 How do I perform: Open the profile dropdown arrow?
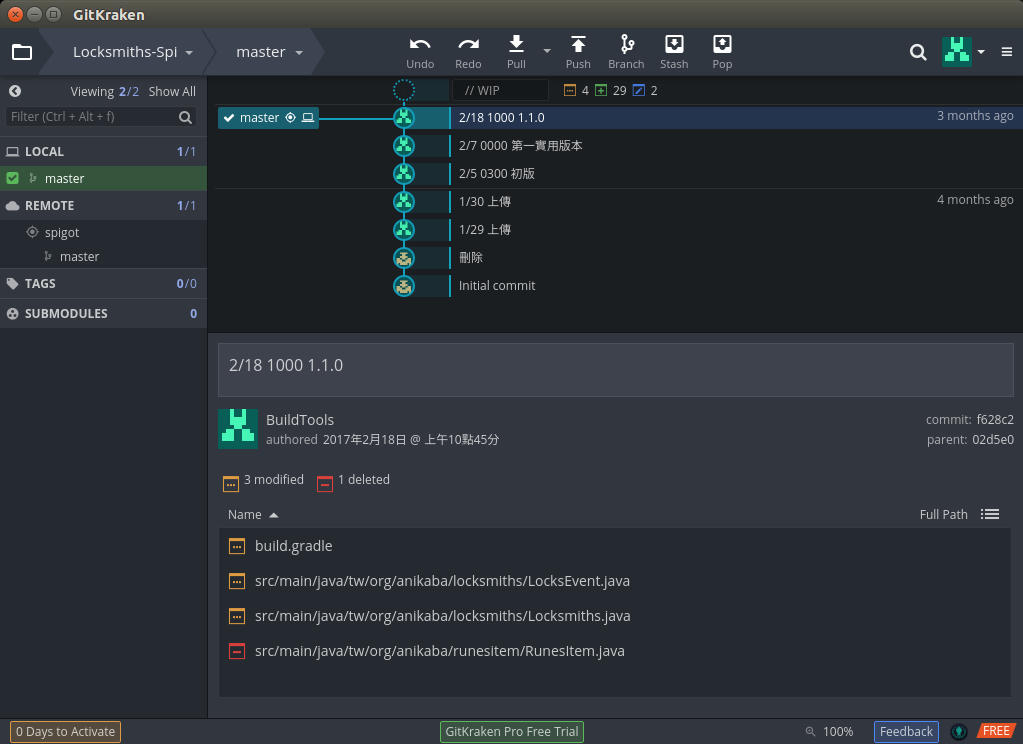coord(981,52)
